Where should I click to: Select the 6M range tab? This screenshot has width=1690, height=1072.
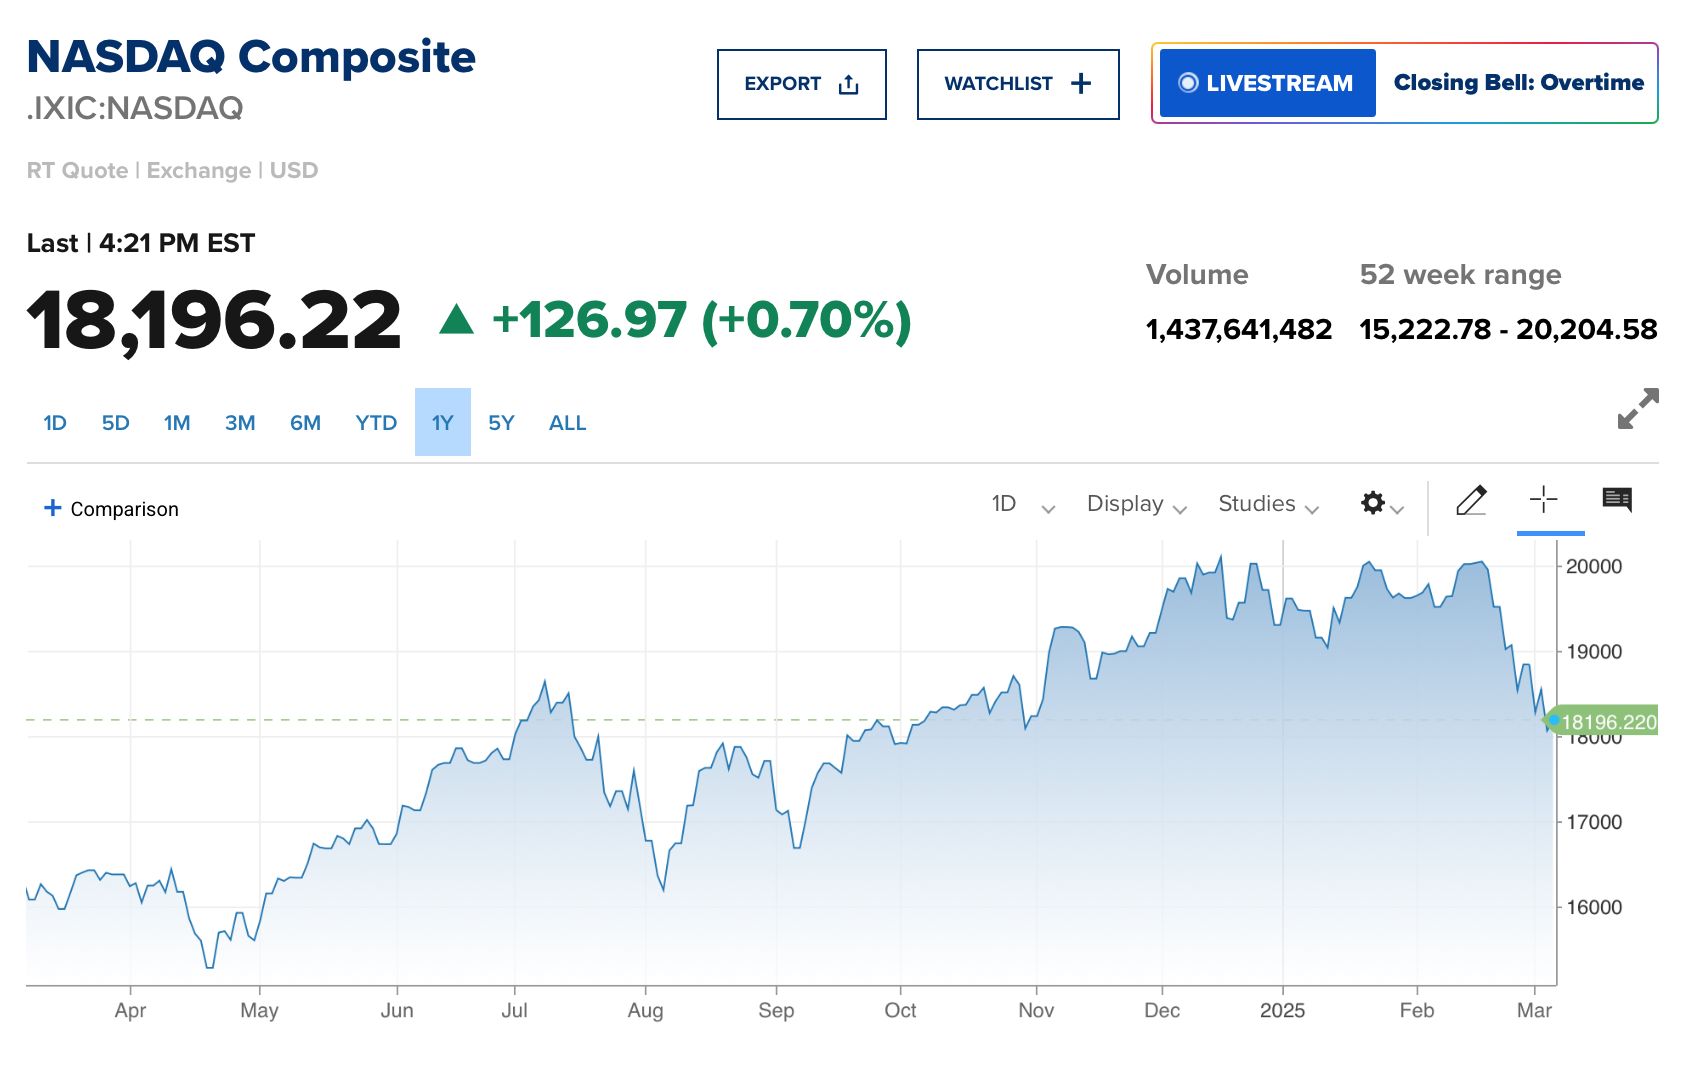point(305,423)
